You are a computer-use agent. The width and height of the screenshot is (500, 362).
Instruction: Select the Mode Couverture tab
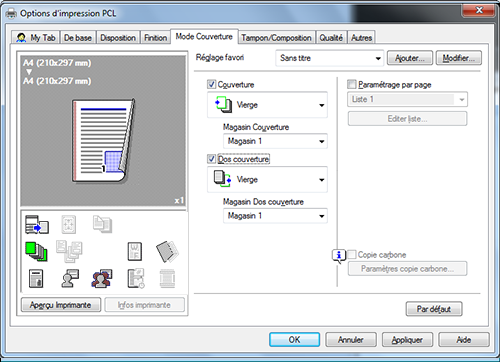click(x=204, y=36)
